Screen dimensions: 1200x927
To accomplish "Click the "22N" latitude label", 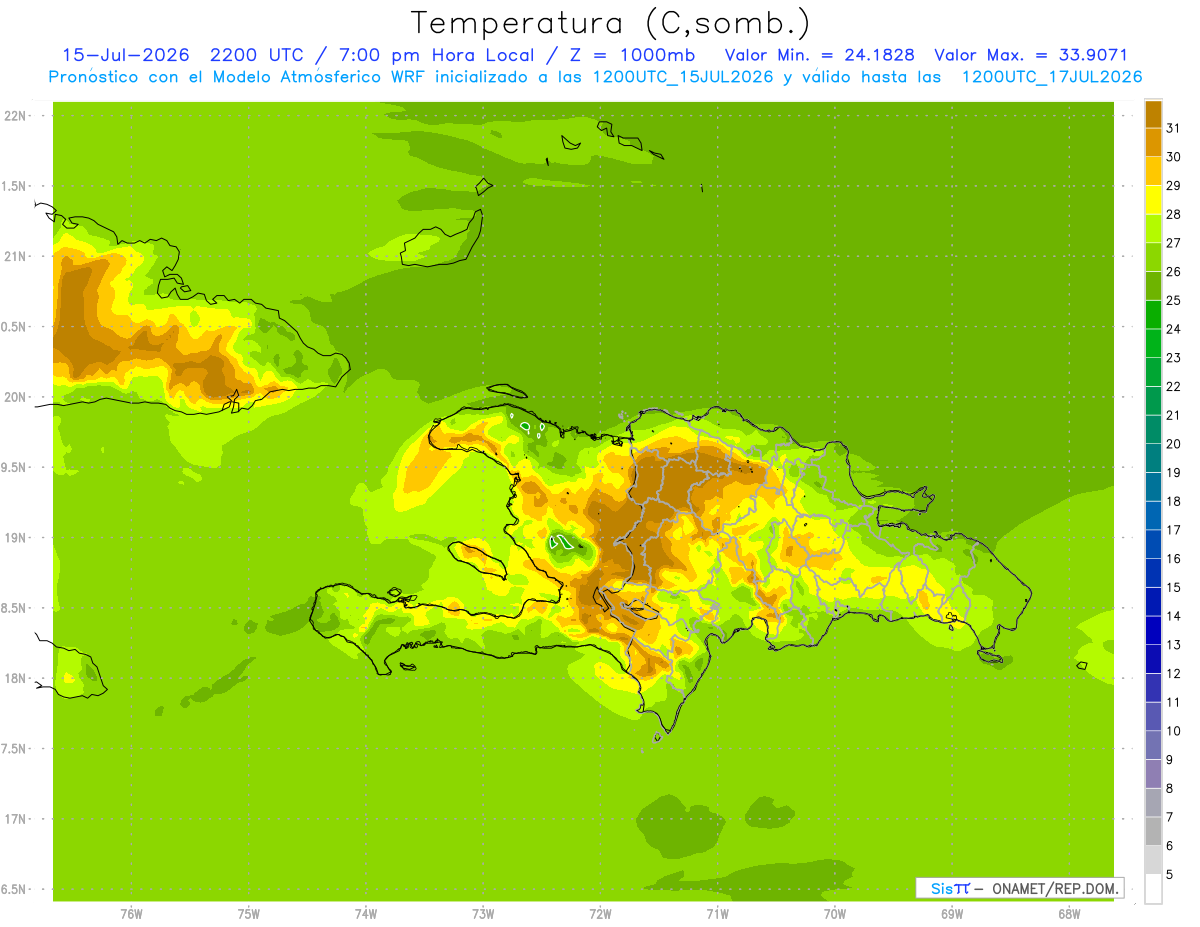I will point(15,116).
